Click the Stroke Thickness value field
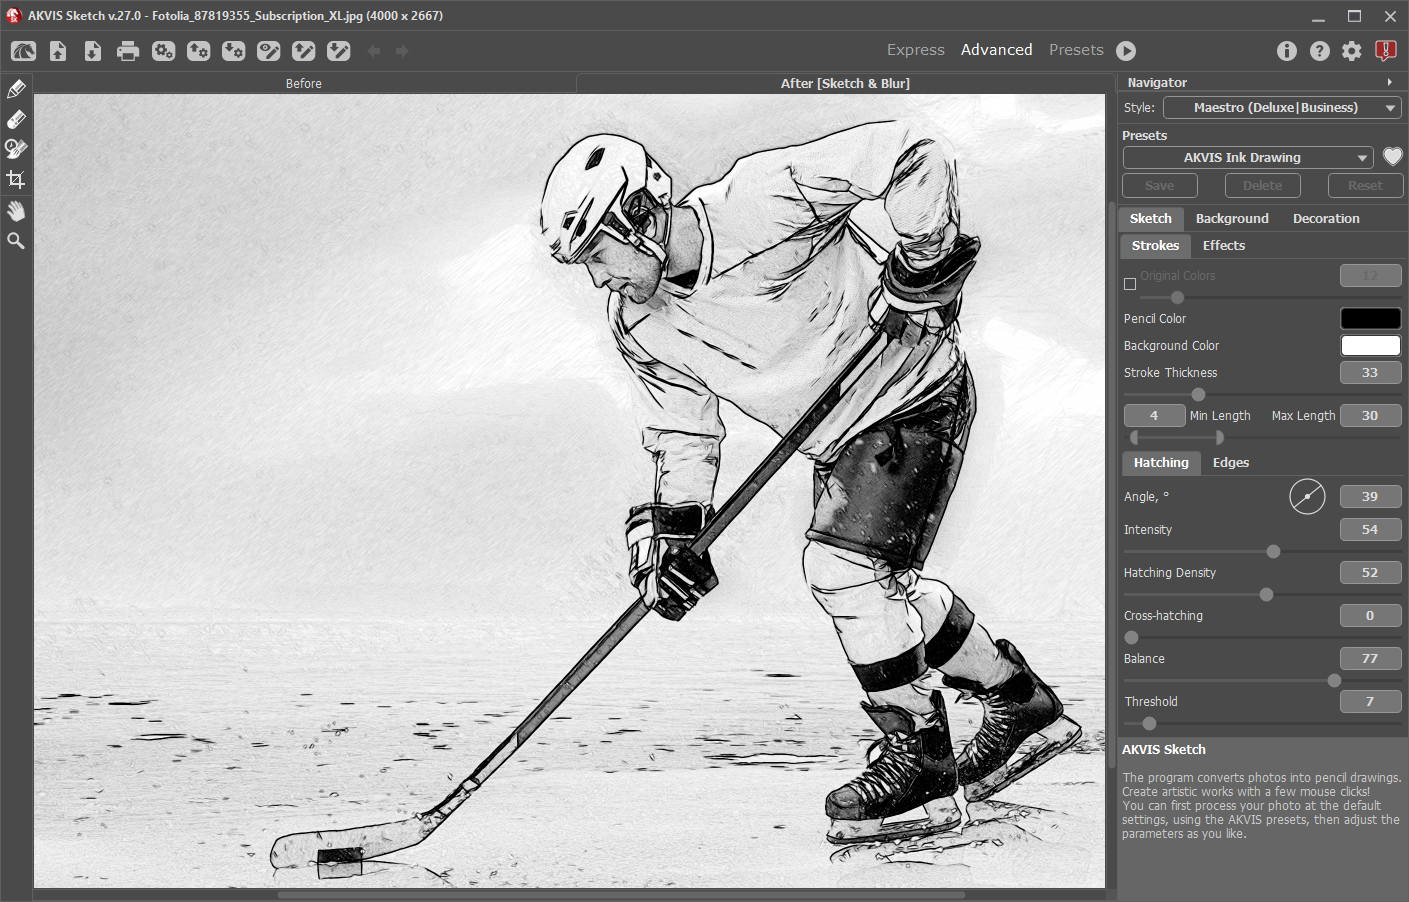 pos(1370,373)
